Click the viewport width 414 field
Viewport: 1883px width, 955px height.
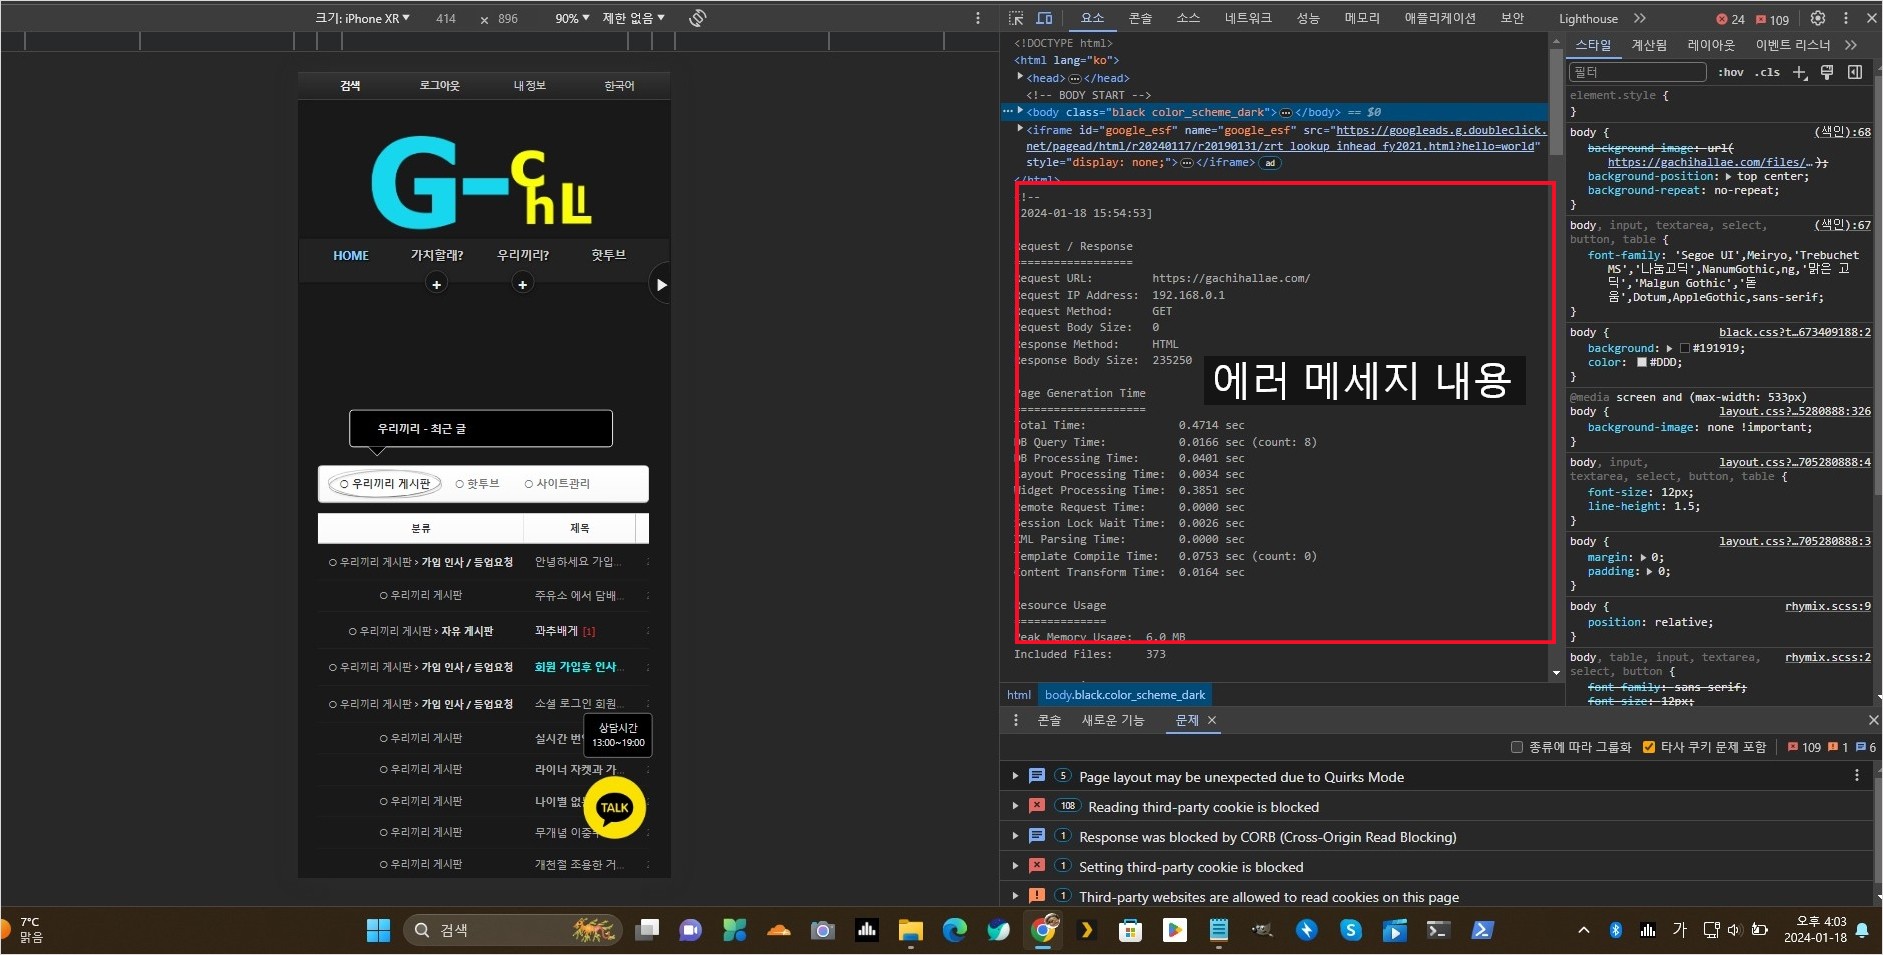click(x=446, y=19)
